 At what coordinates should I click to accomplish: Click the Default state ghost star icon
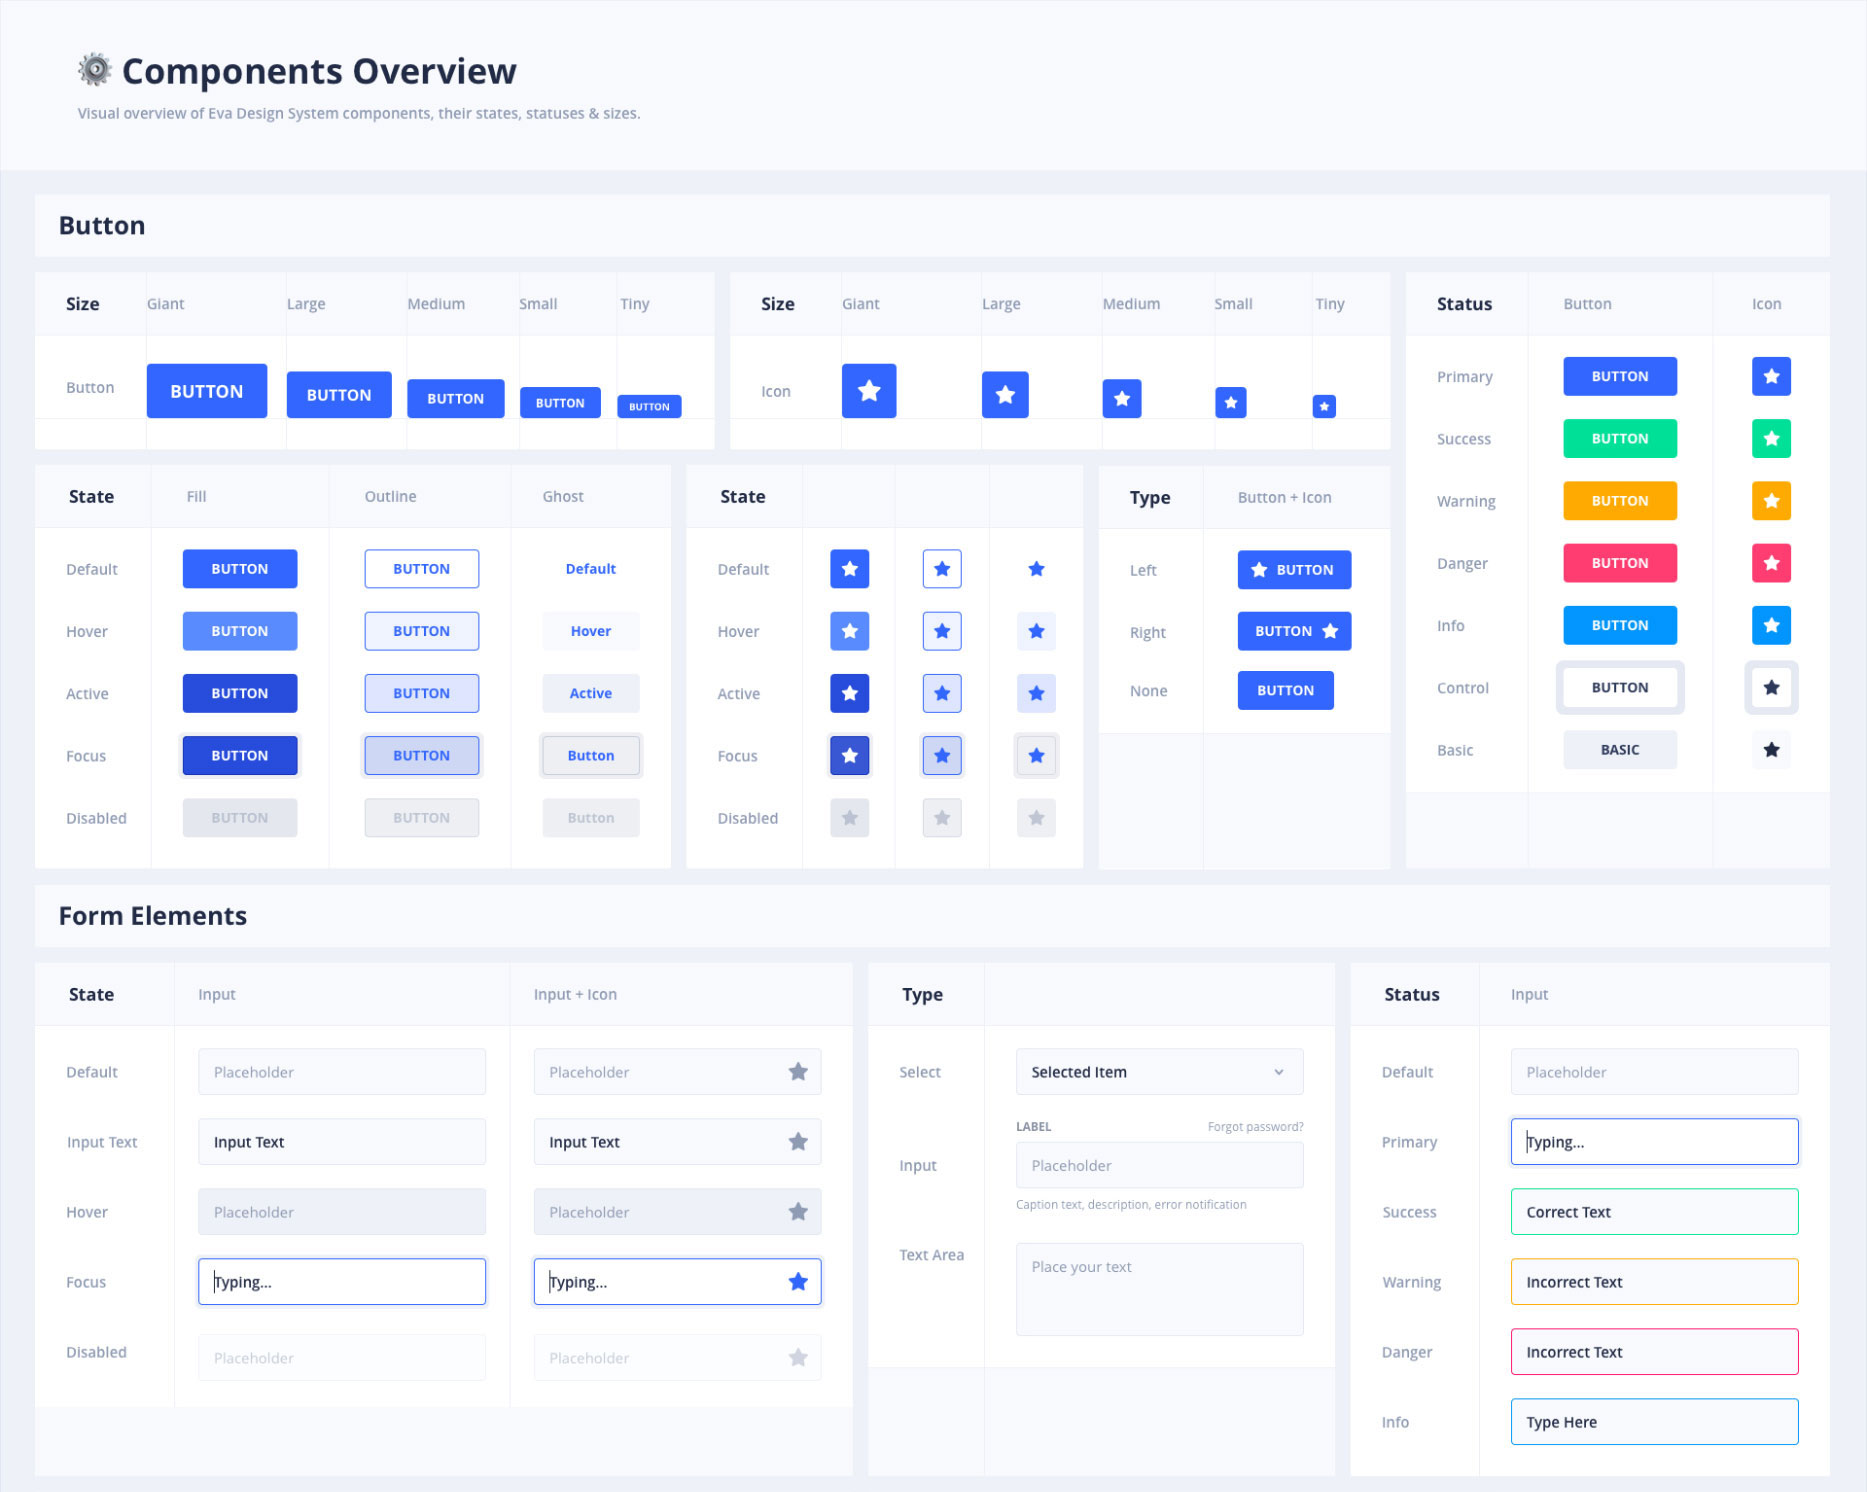(x=1036, y=569)
